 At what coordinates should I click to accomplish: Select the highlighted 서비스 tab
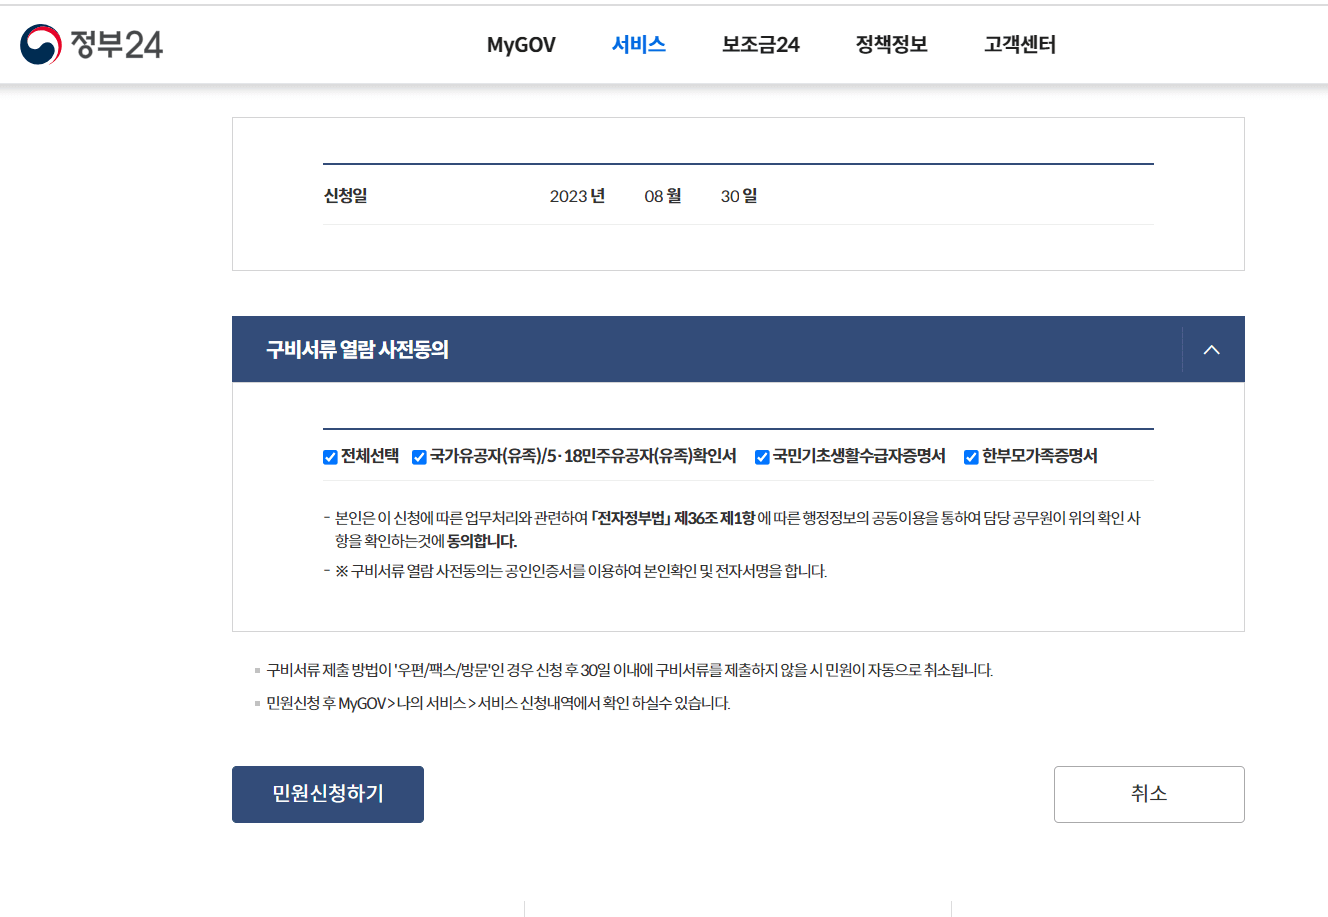click(637, 44)
